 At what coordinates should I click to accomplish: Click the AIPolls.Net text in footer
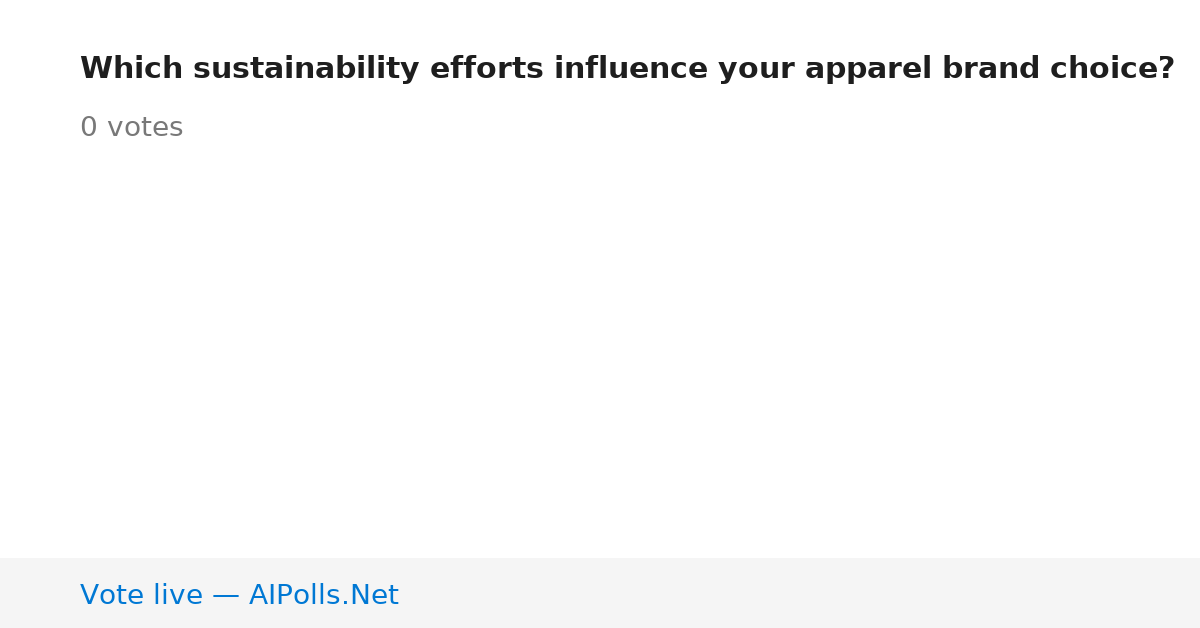(x=323, y=595)
